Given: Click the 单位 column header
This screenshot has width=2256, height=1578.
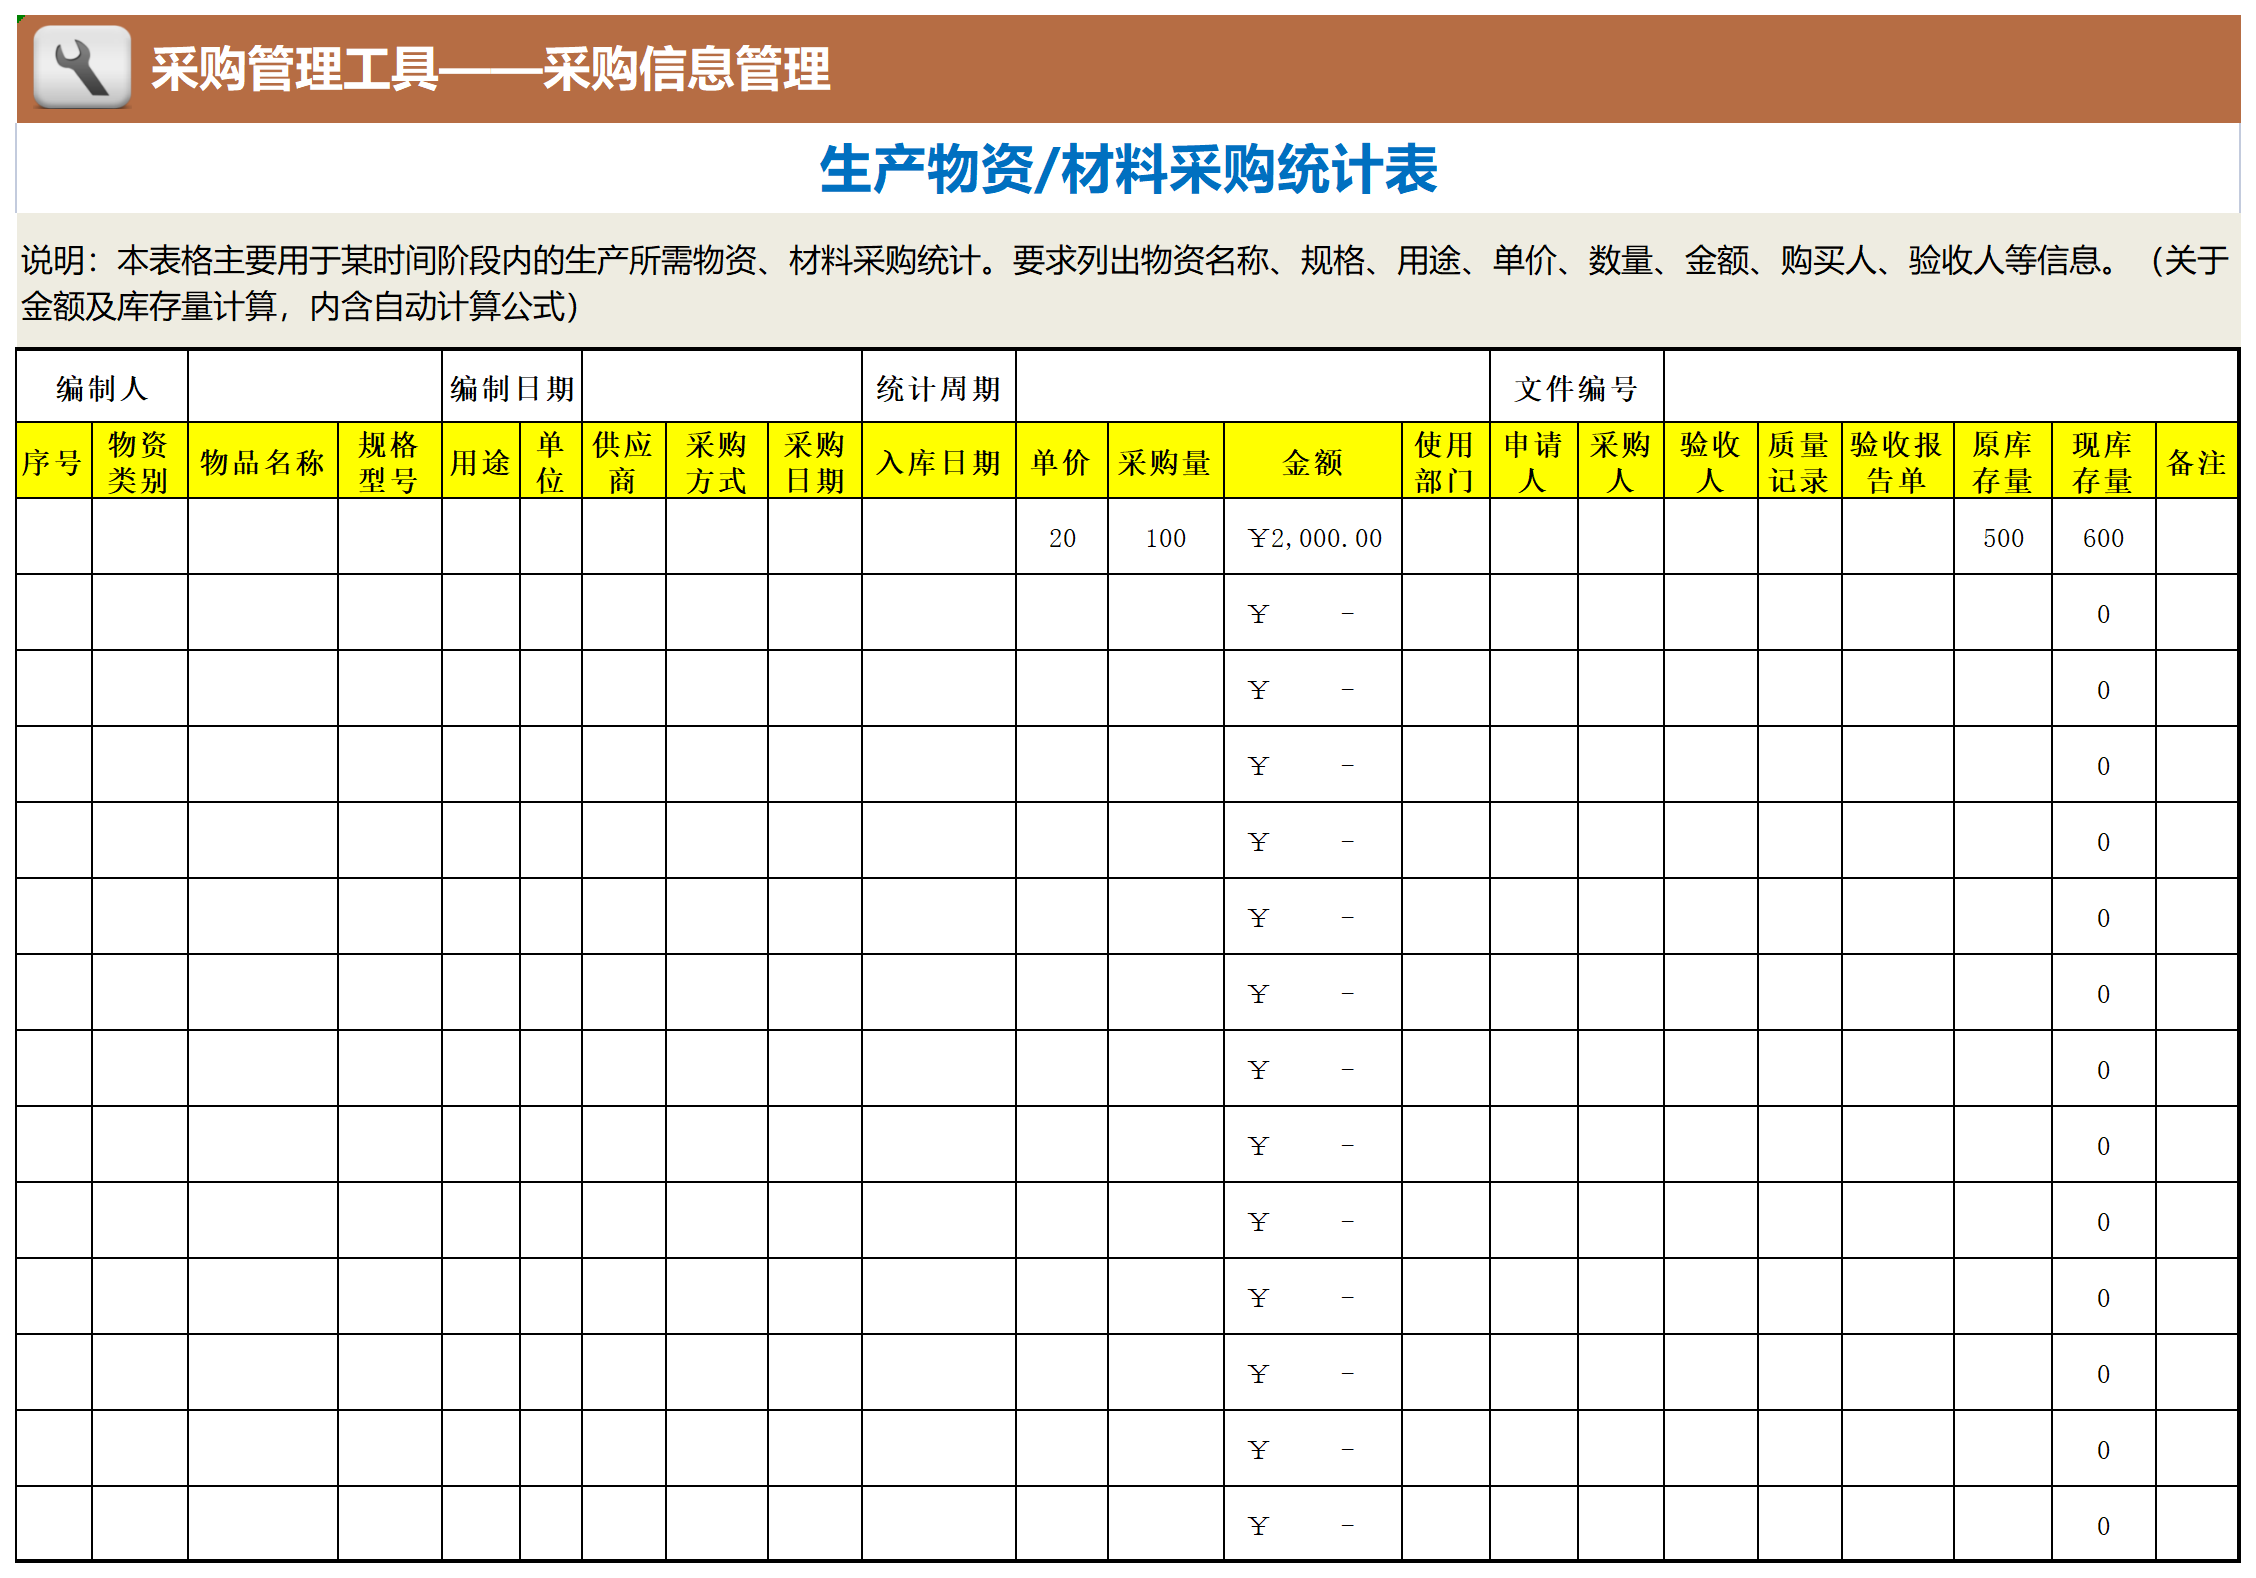Looking at the screenshot, I should [551, 461].
